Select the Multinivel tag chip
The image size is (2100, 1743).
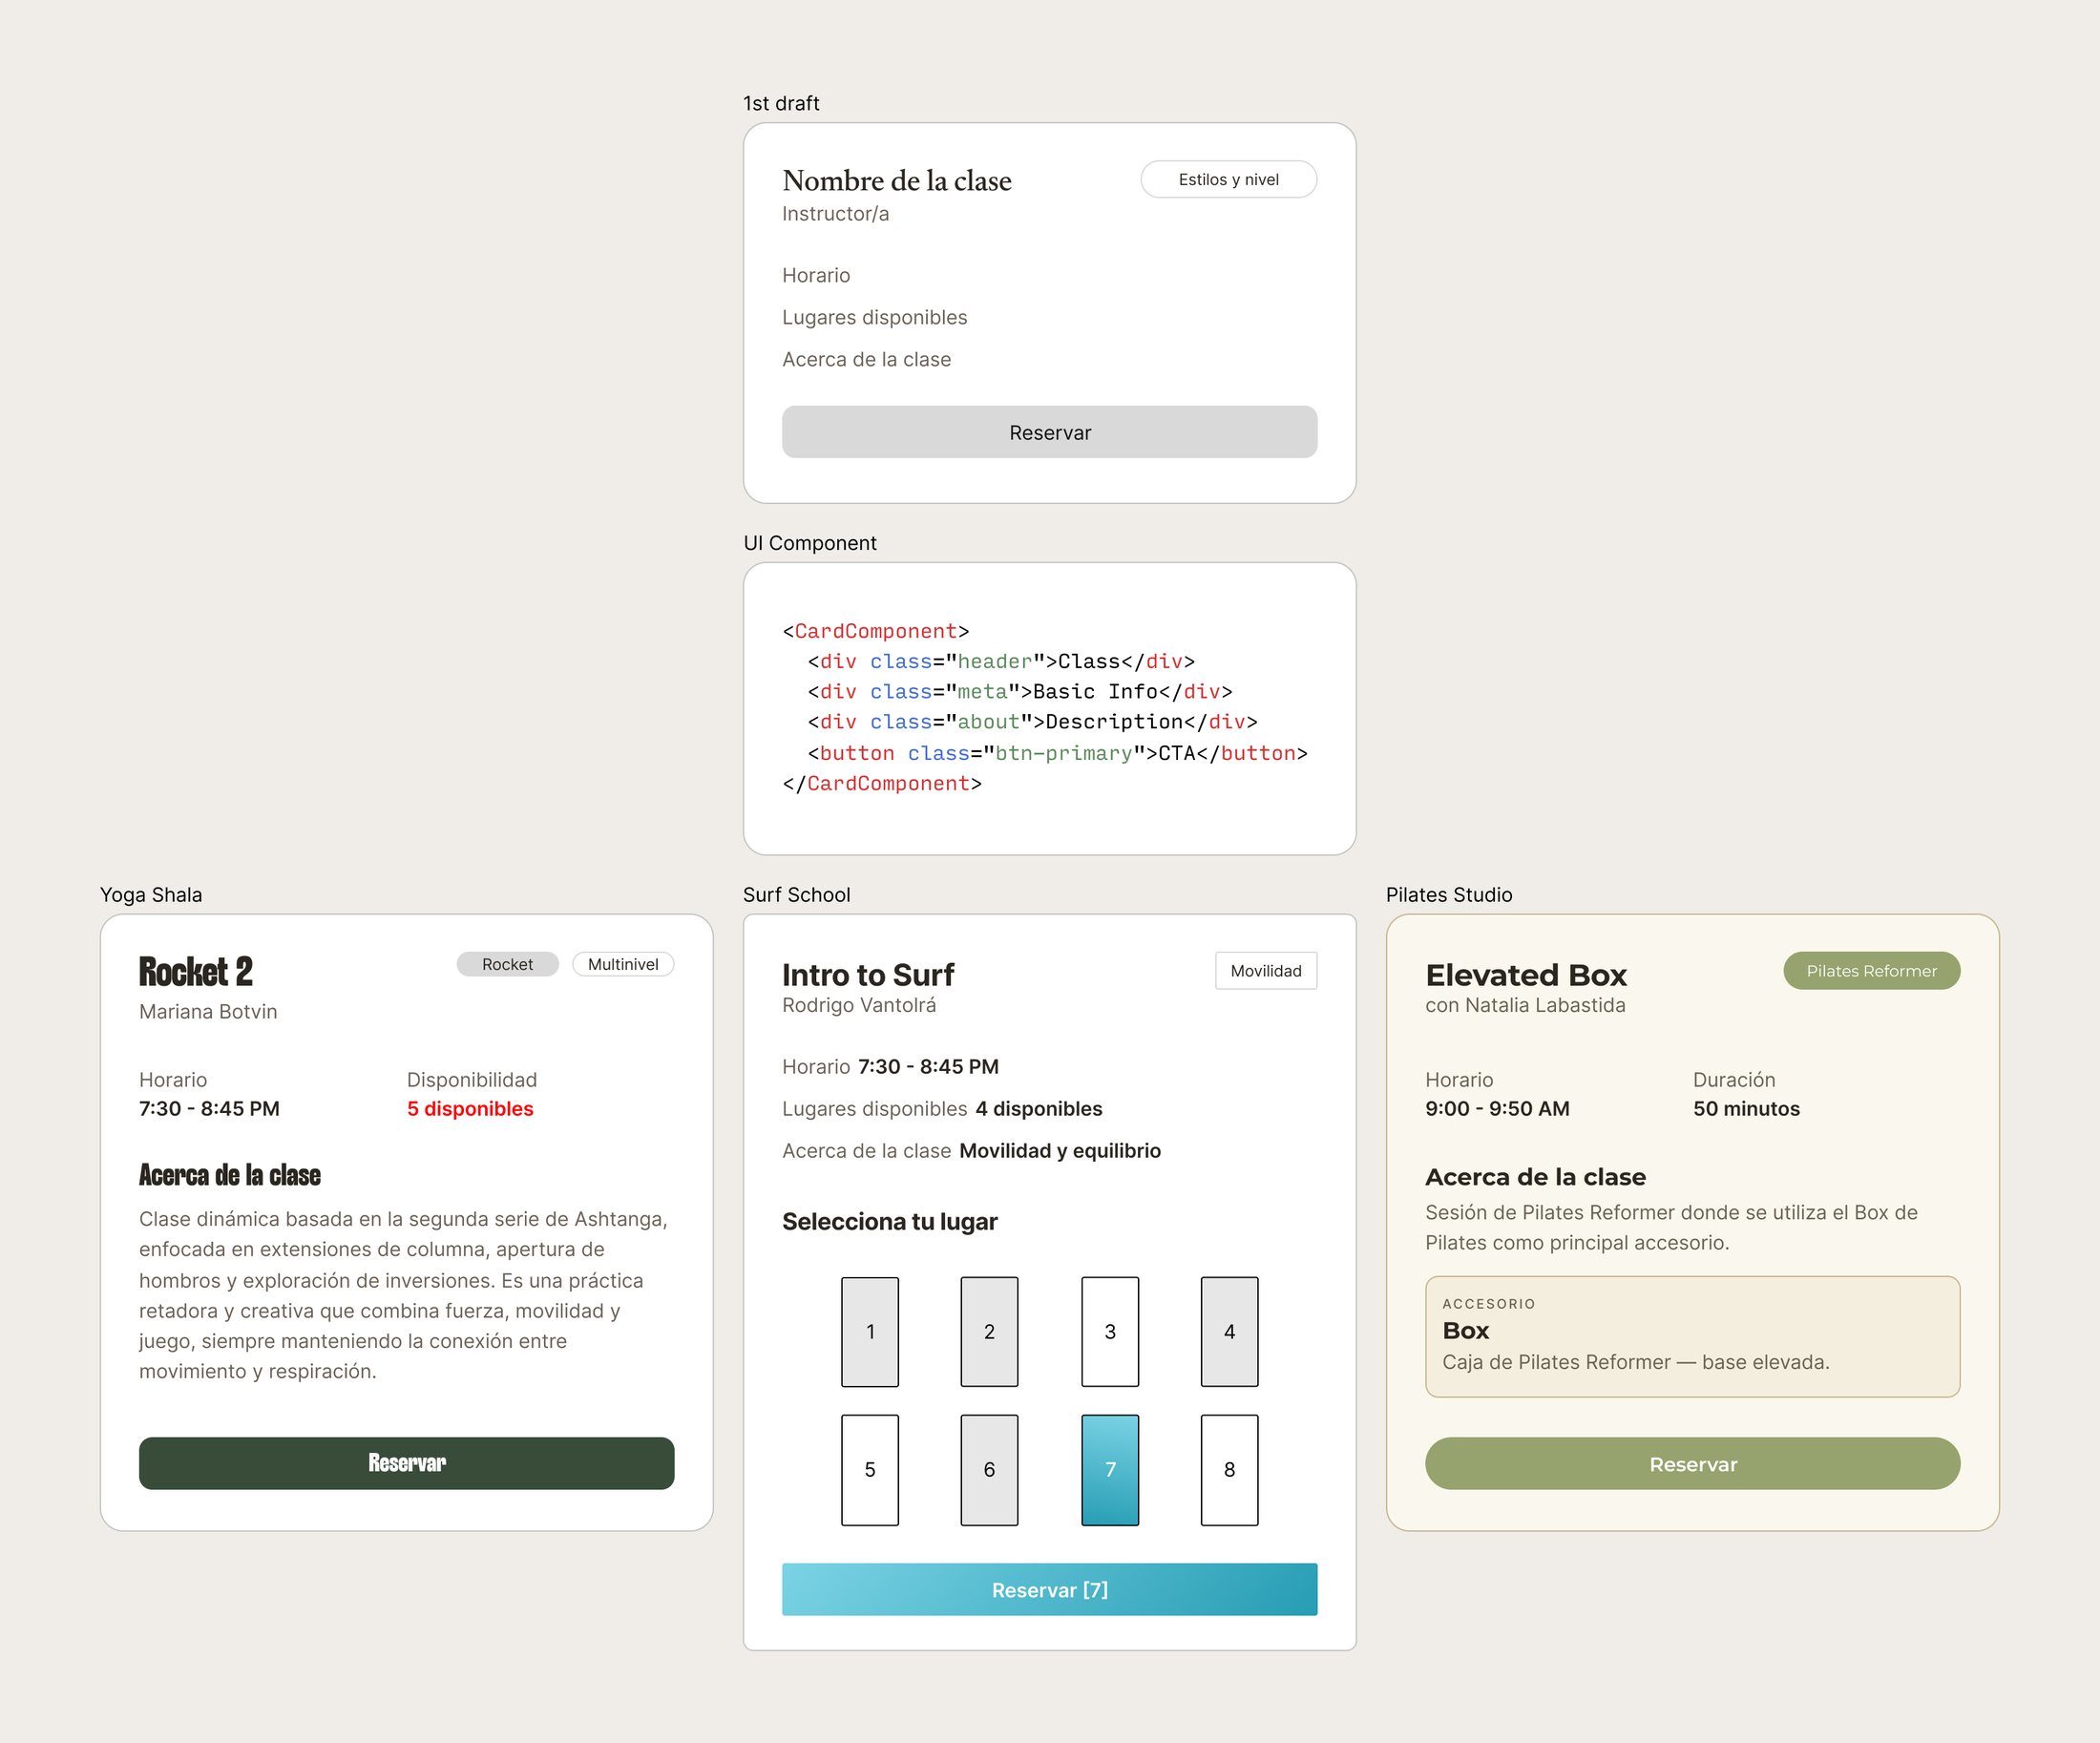(x=623, y=964)
